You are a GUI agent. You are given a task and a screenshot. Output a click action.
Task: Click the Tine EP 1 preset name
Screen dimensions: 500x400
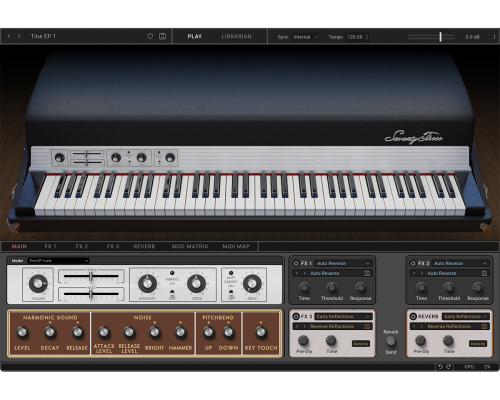tap(43, 36)
